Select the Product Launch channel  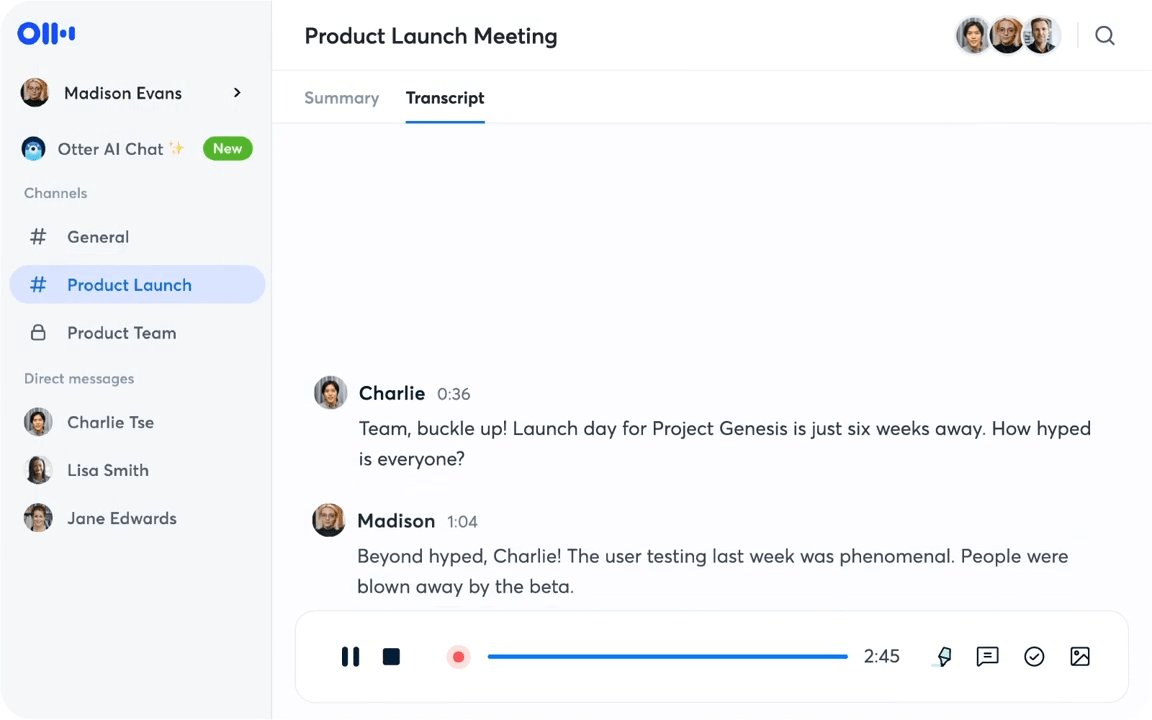click(129, 285)
